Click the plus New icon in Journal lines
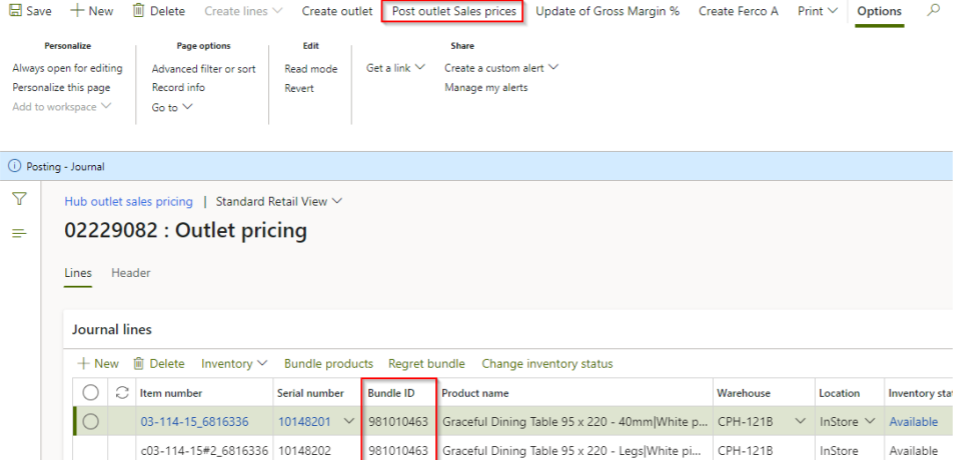This screenshot has height=460, width=958. coord(84,364)
